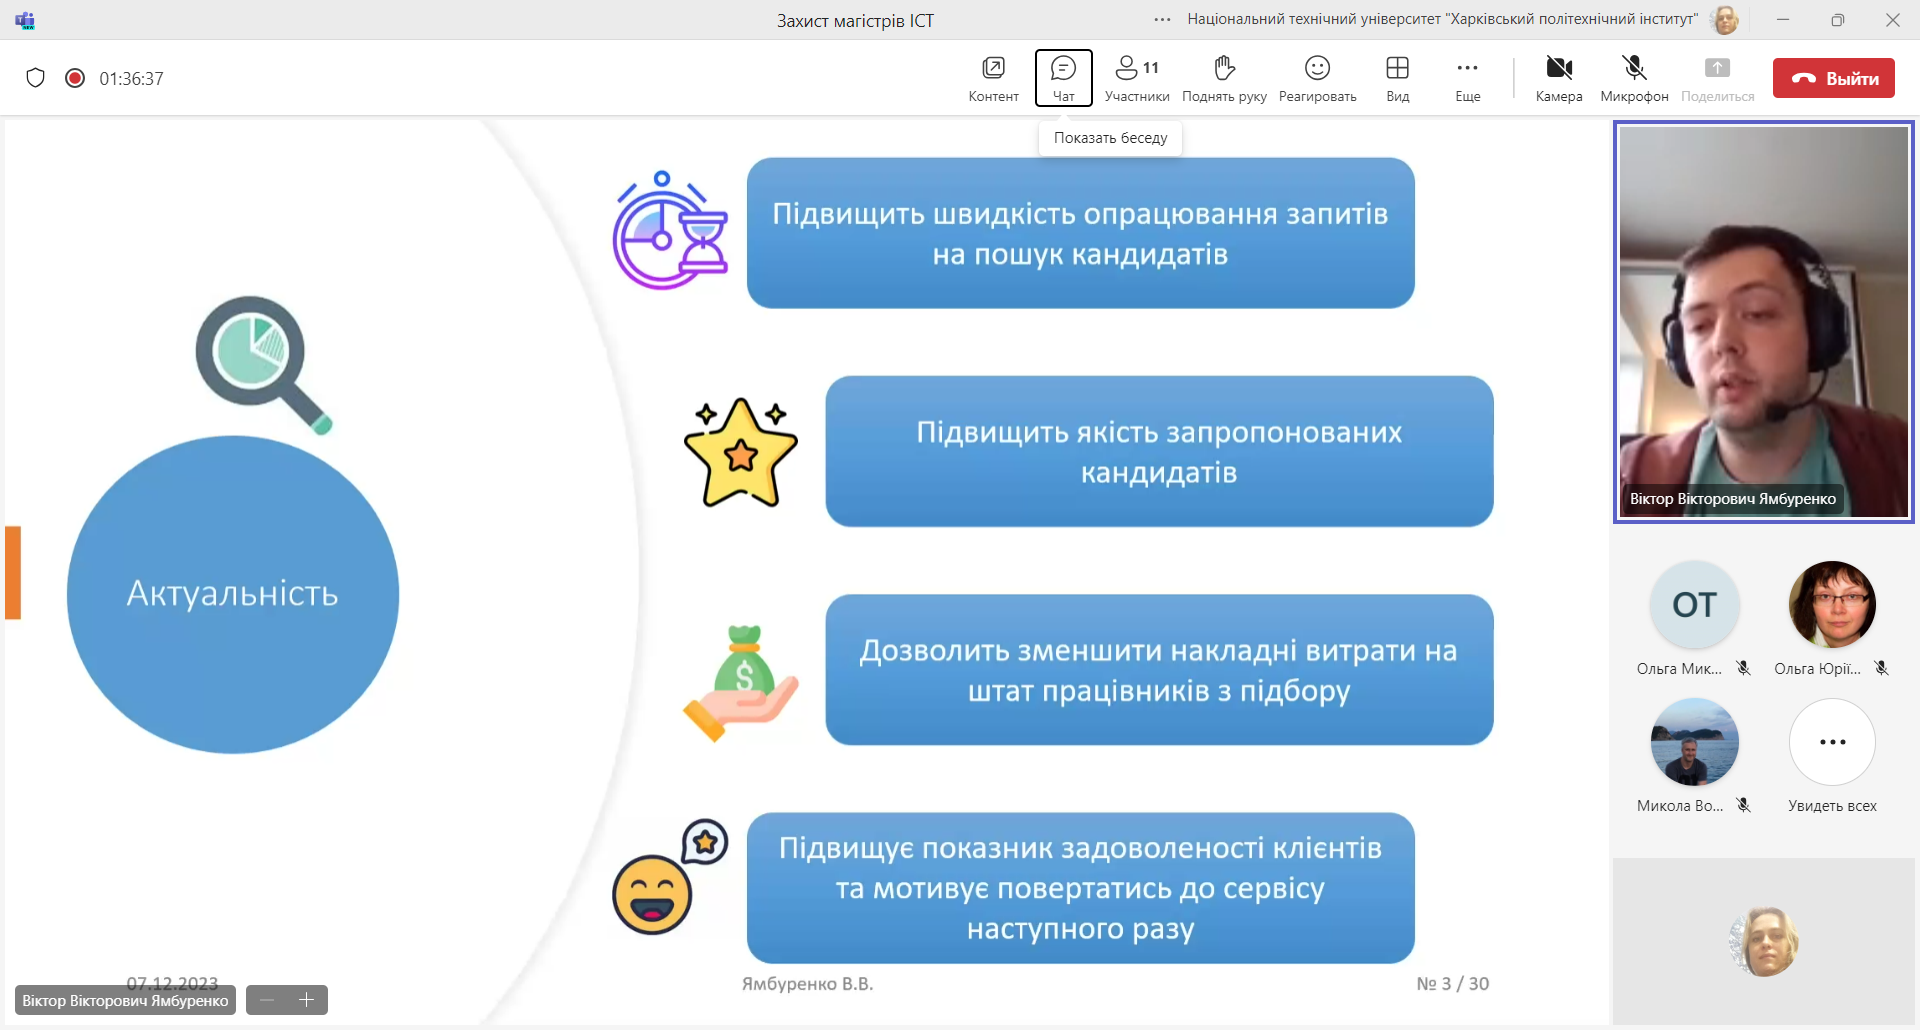Select Микола Во... participant avatar
Viewport: 1920px width, 1030px height.
(1694, 742)
